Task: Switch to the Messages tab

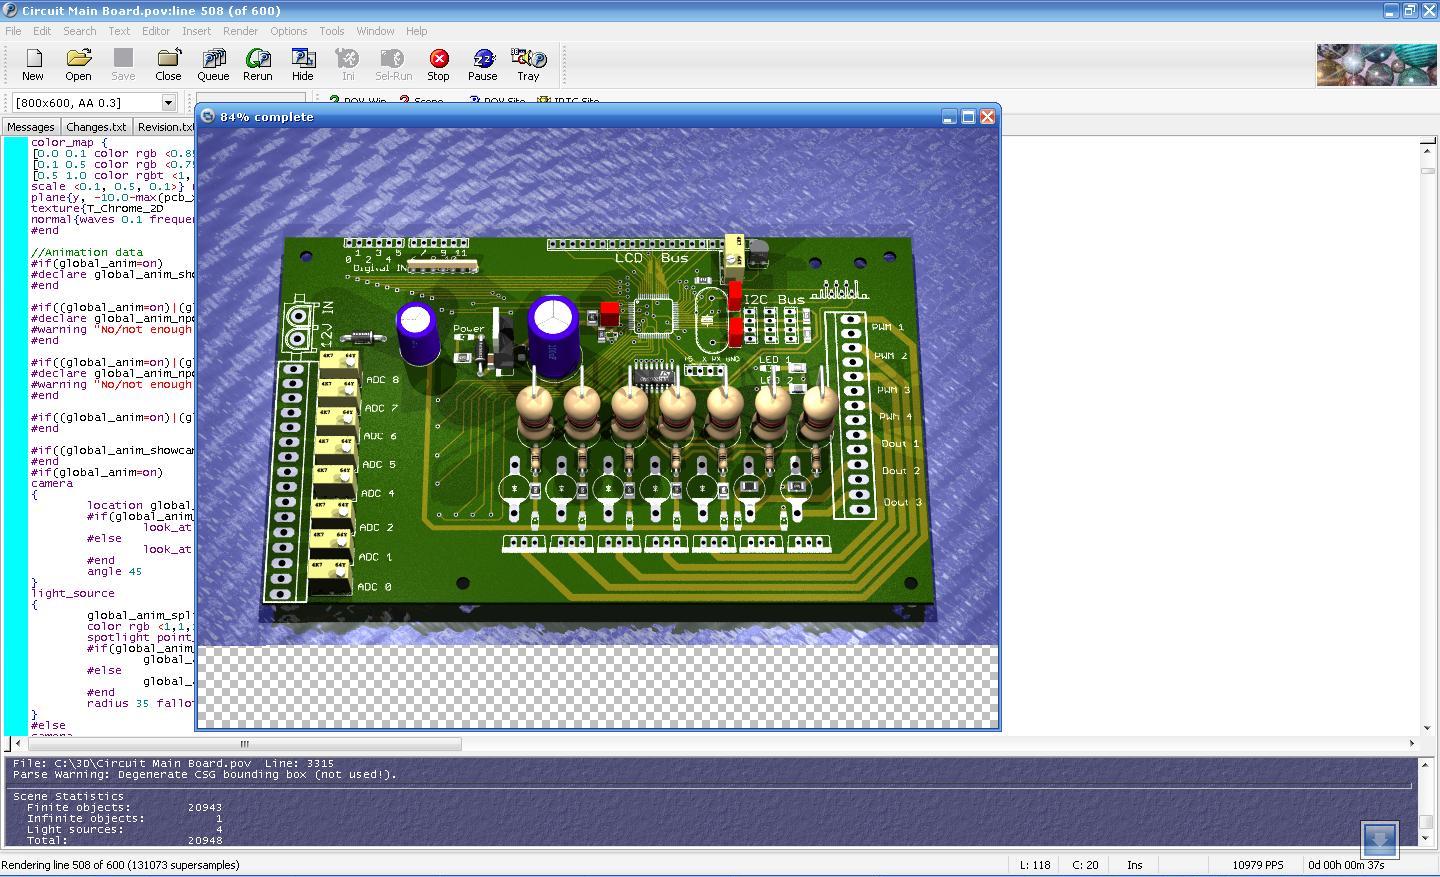Action: 30,127
